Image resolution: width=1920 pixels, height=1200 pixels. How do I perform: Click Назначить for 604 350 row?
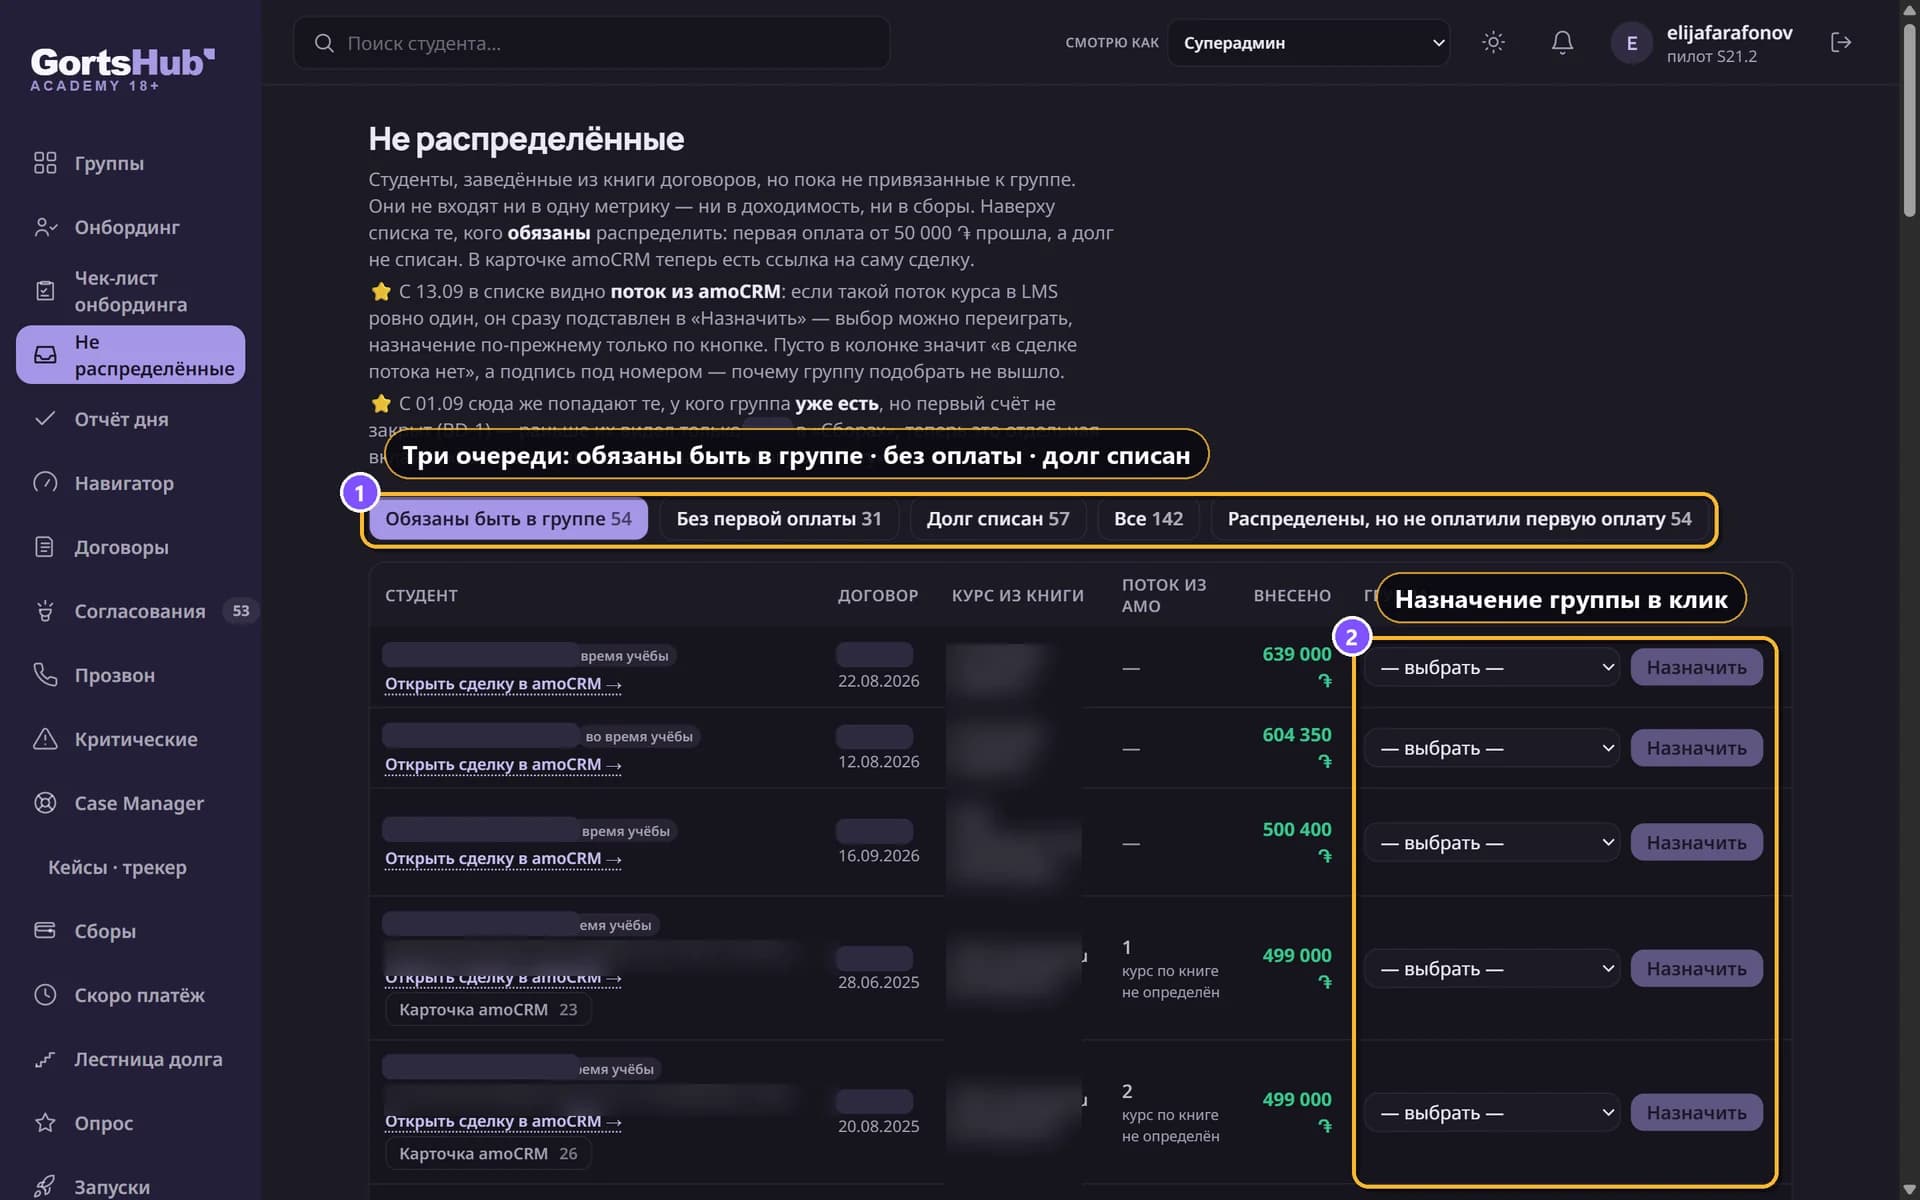pos(1696,748)
